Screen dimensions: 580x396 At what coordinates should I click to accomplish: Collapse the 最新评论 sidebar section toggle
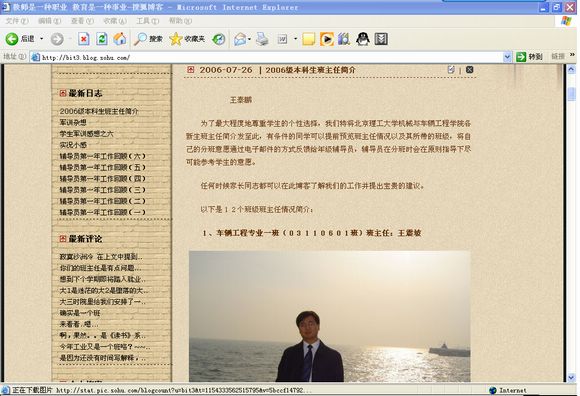63,239
